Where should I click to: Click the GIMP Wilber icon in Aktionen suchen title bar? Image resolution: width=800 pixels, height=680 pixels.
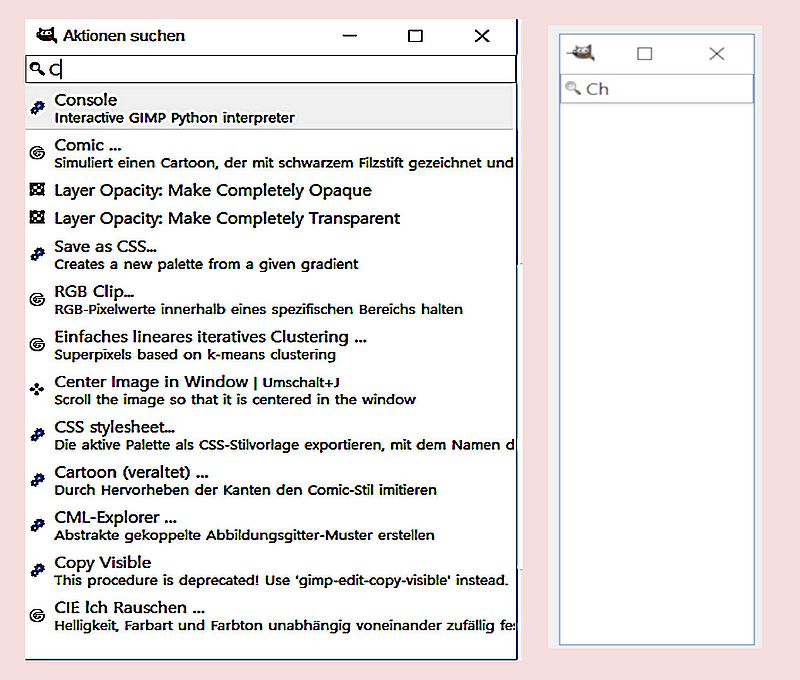coord(46,36)
